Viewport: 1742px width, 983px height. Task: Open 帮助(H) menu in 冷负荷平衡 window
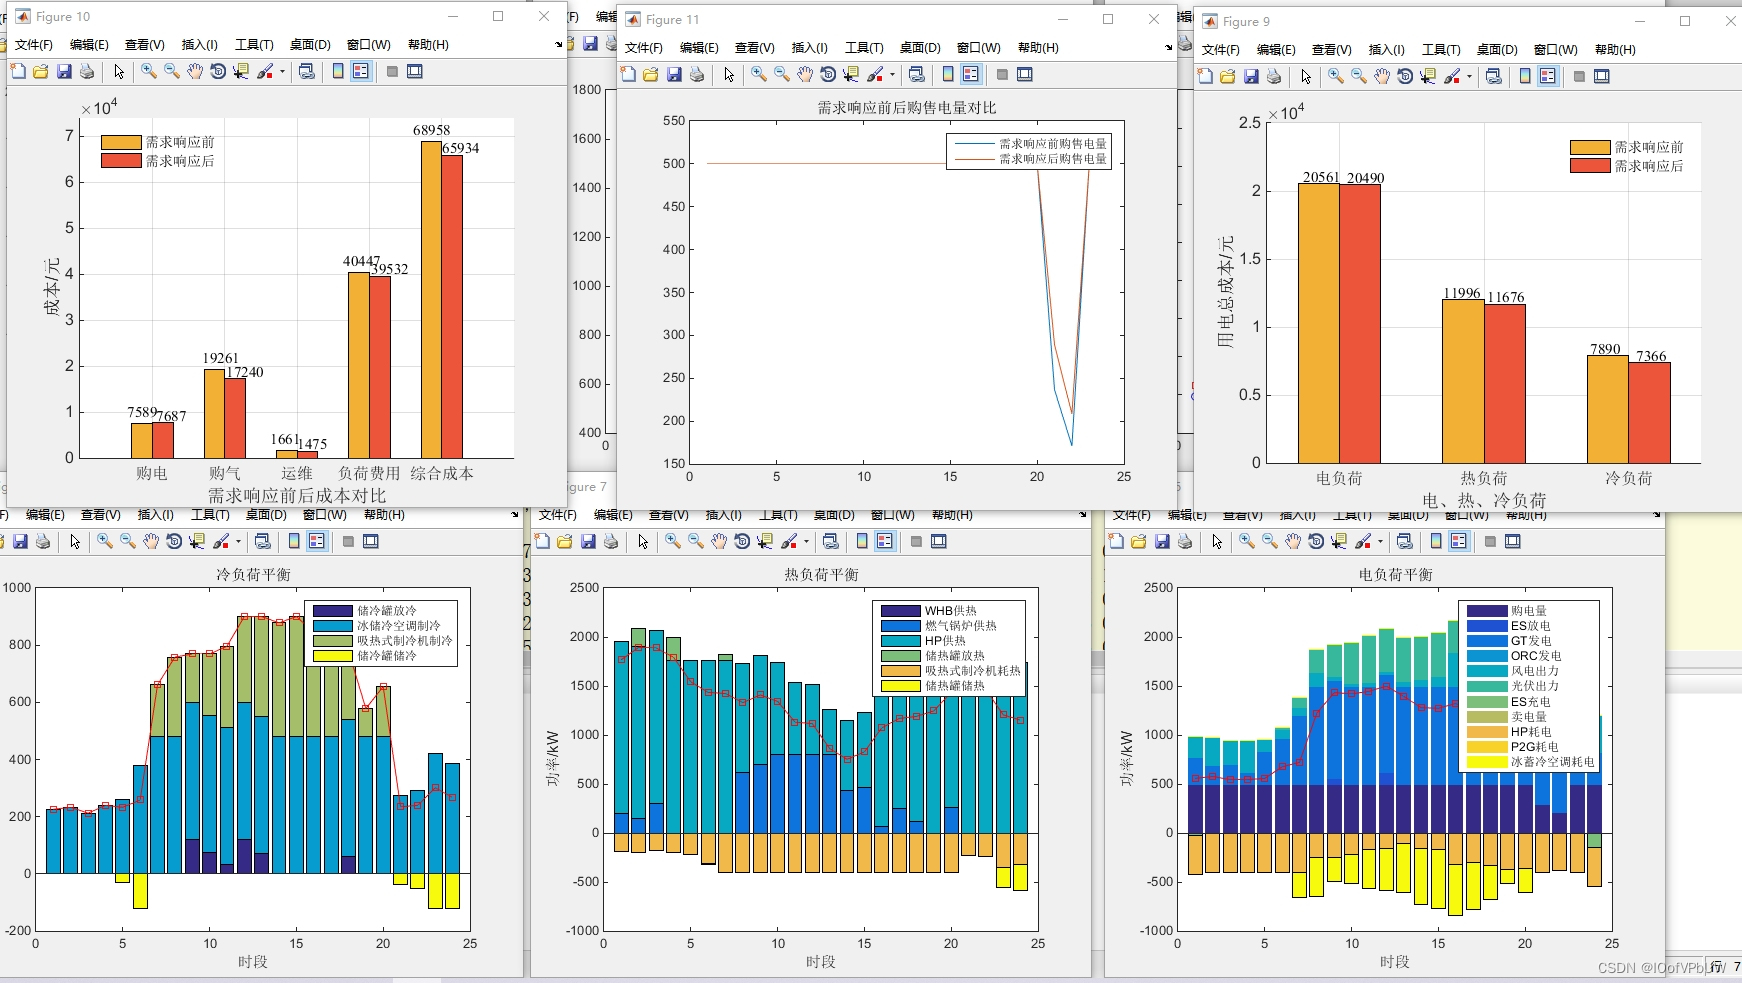click(384, 515)
